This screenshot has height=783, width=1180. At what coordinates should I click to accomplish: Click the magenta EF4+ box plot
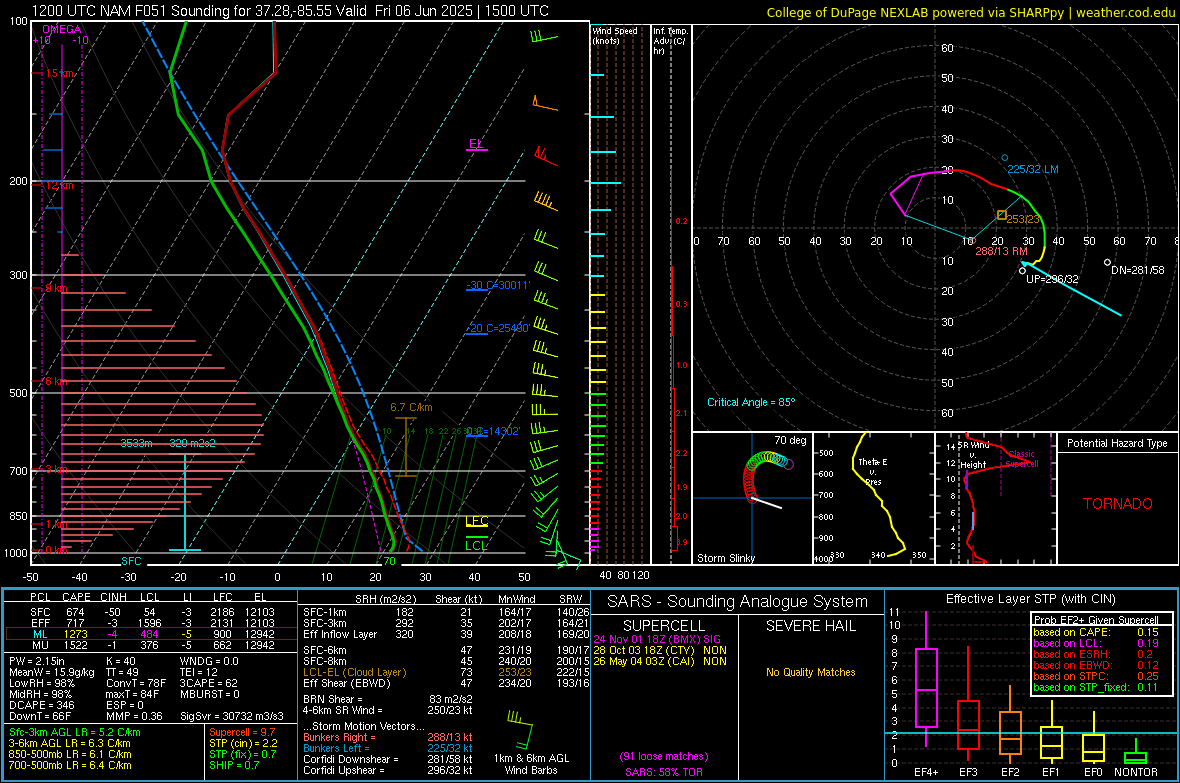926,680
